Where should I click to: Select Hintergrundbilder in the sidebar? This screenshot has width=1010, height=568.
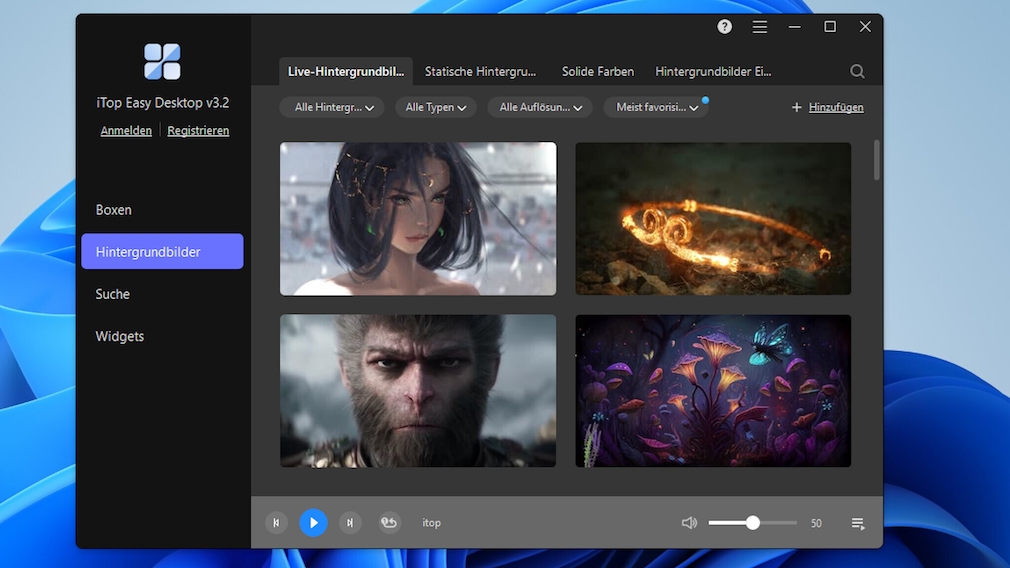(x=162, y=251)
